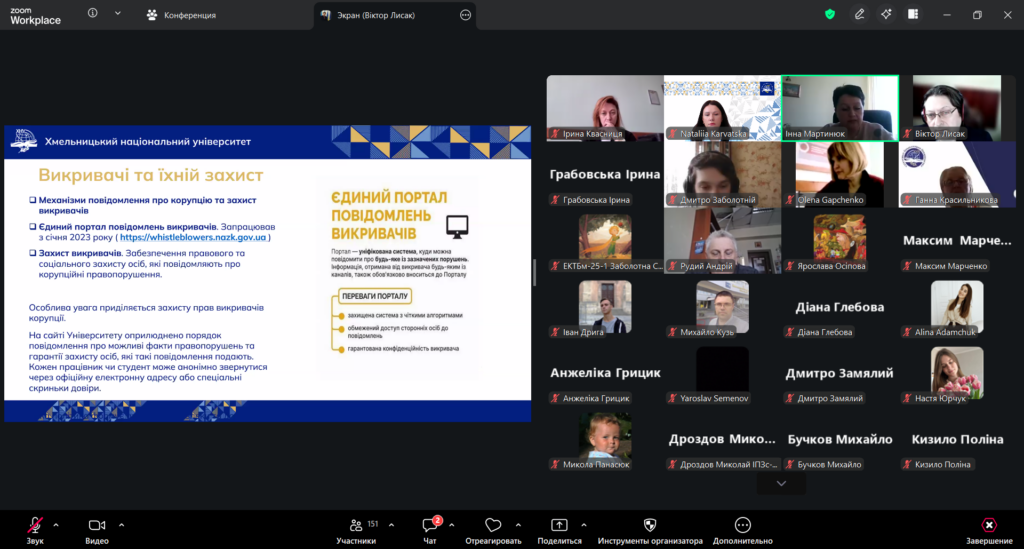Turn on camera with the Видео button
This screenshot has height=549, width=1024.
point(97,526)
